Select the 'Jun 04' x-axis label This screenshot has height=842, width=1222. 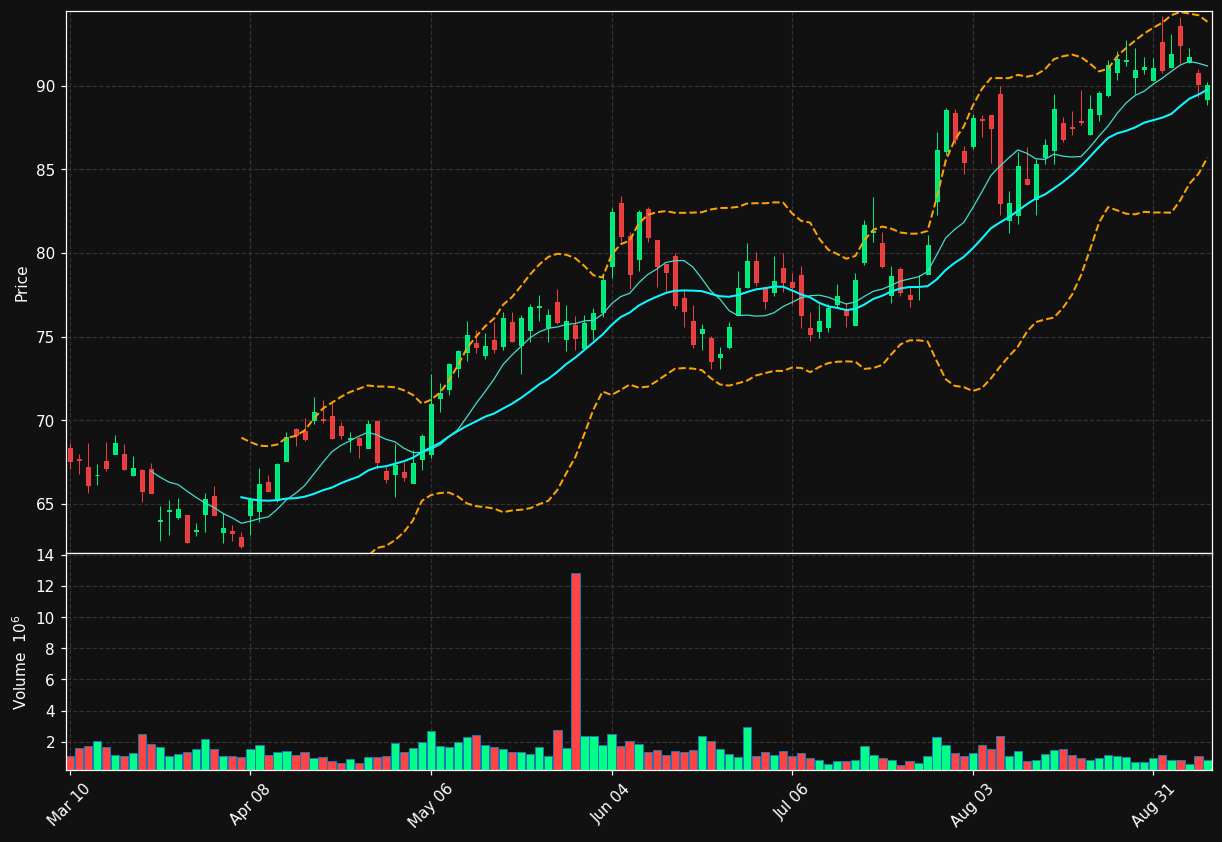coord(610,804)
